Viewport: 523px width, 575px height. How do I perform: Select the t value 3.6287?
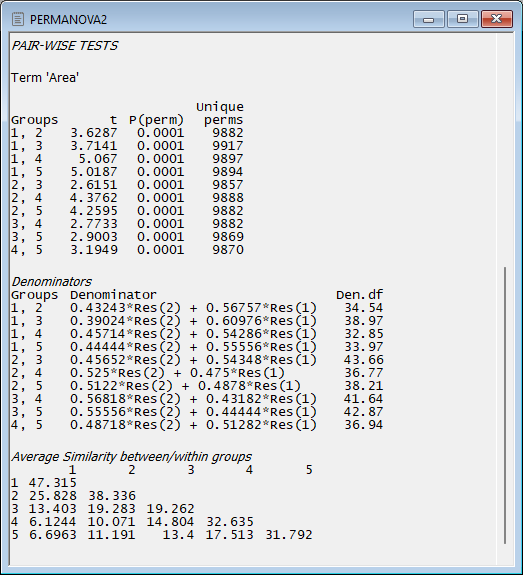(x=94, y=133)
